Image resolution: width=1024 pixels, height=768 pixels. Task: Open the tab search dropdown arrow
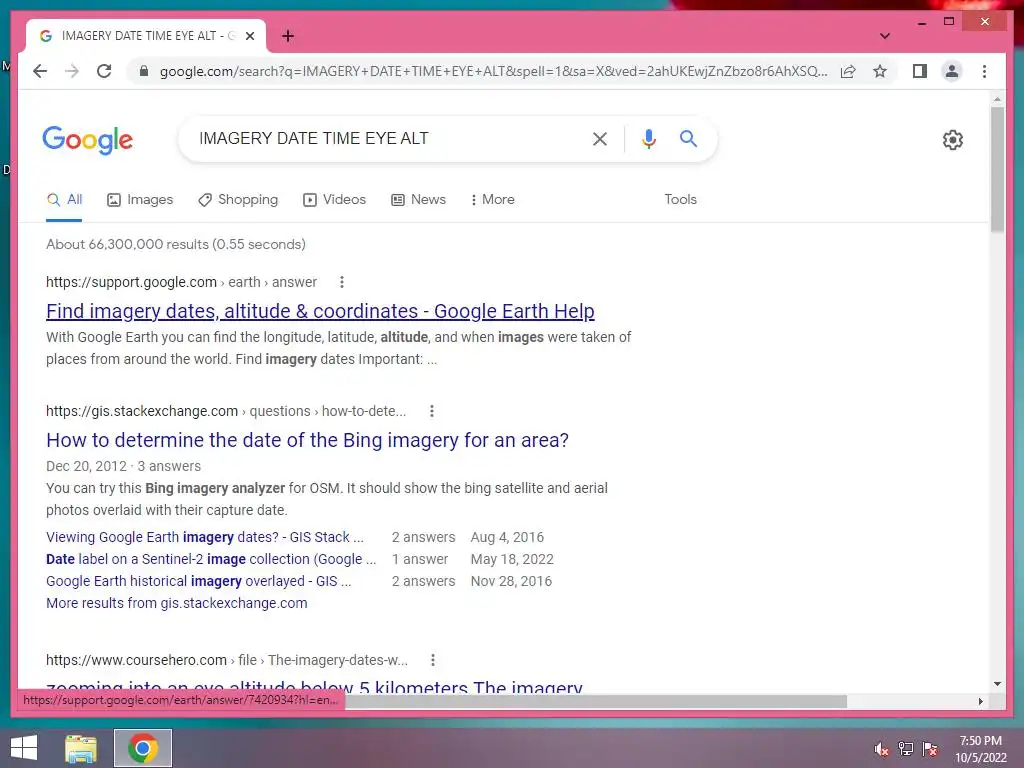(885, 36)
